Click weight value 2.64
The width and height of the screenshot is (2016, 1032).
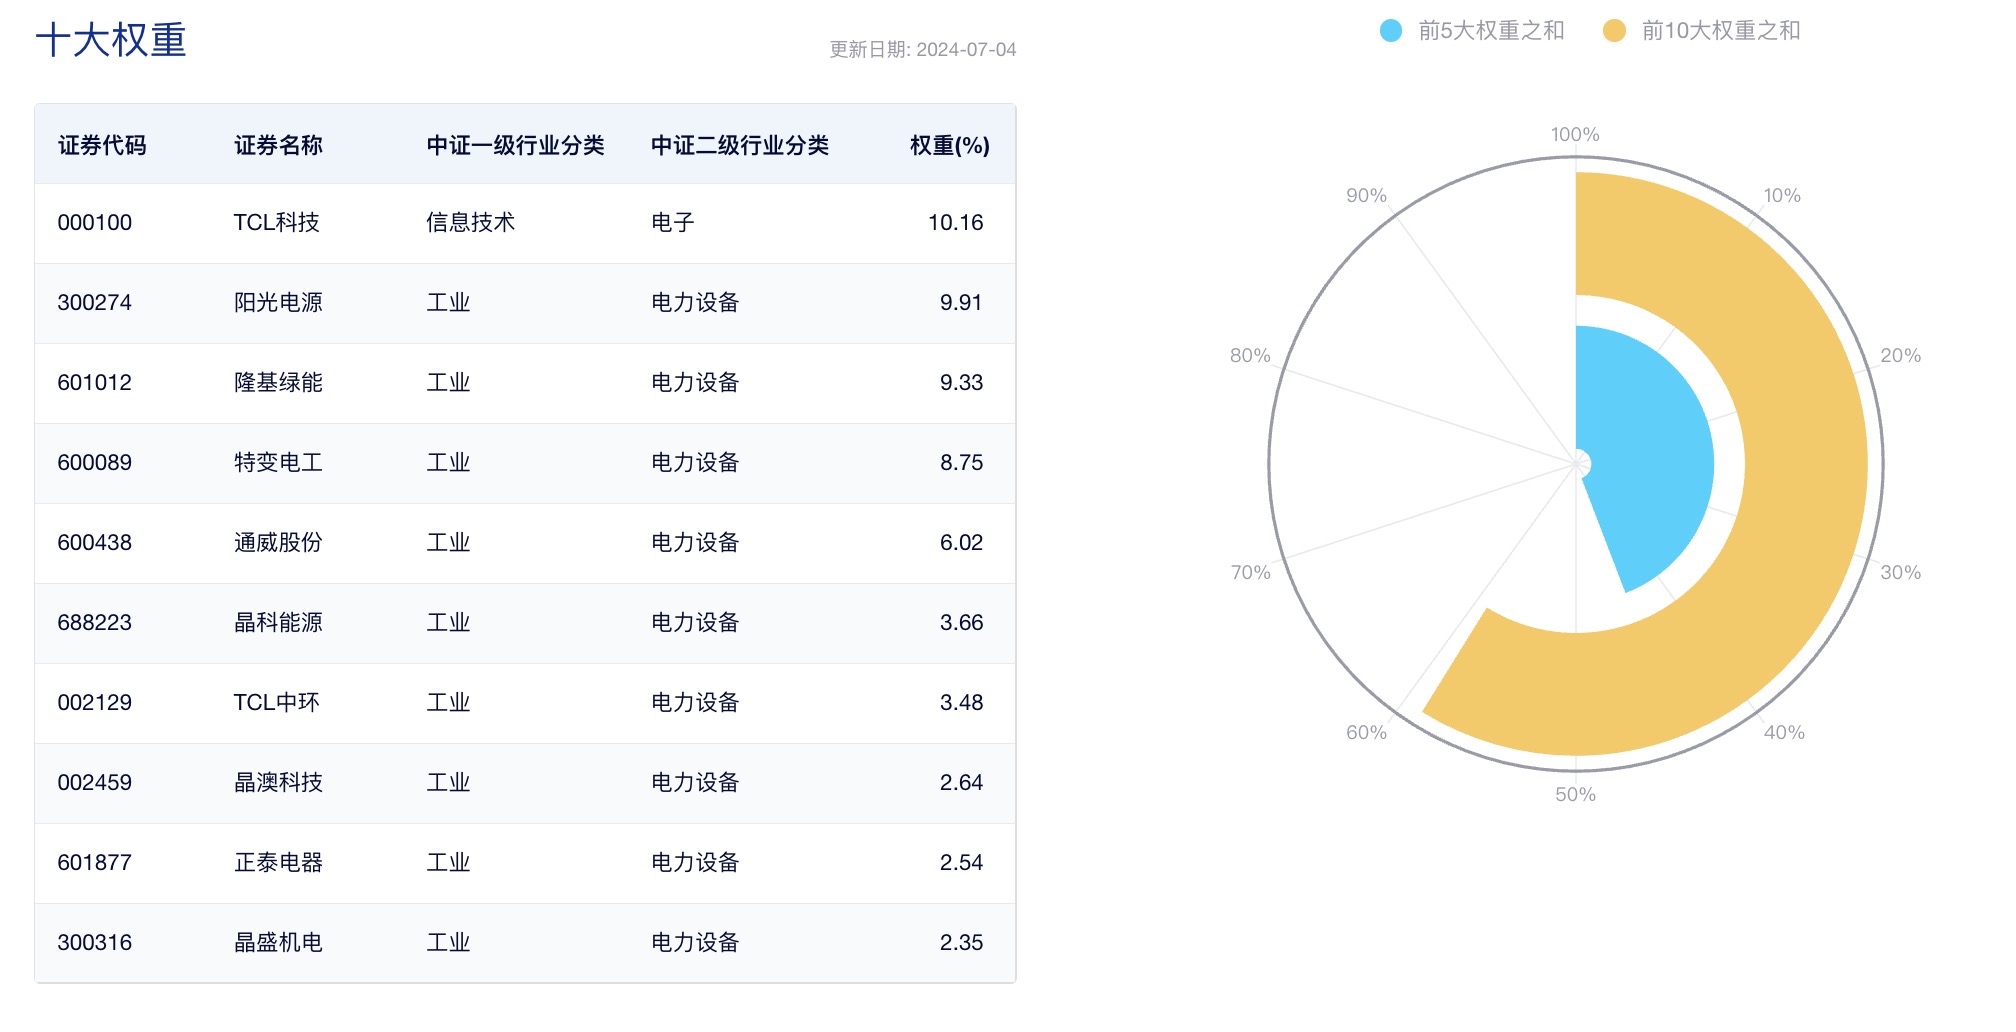point(961,782)
